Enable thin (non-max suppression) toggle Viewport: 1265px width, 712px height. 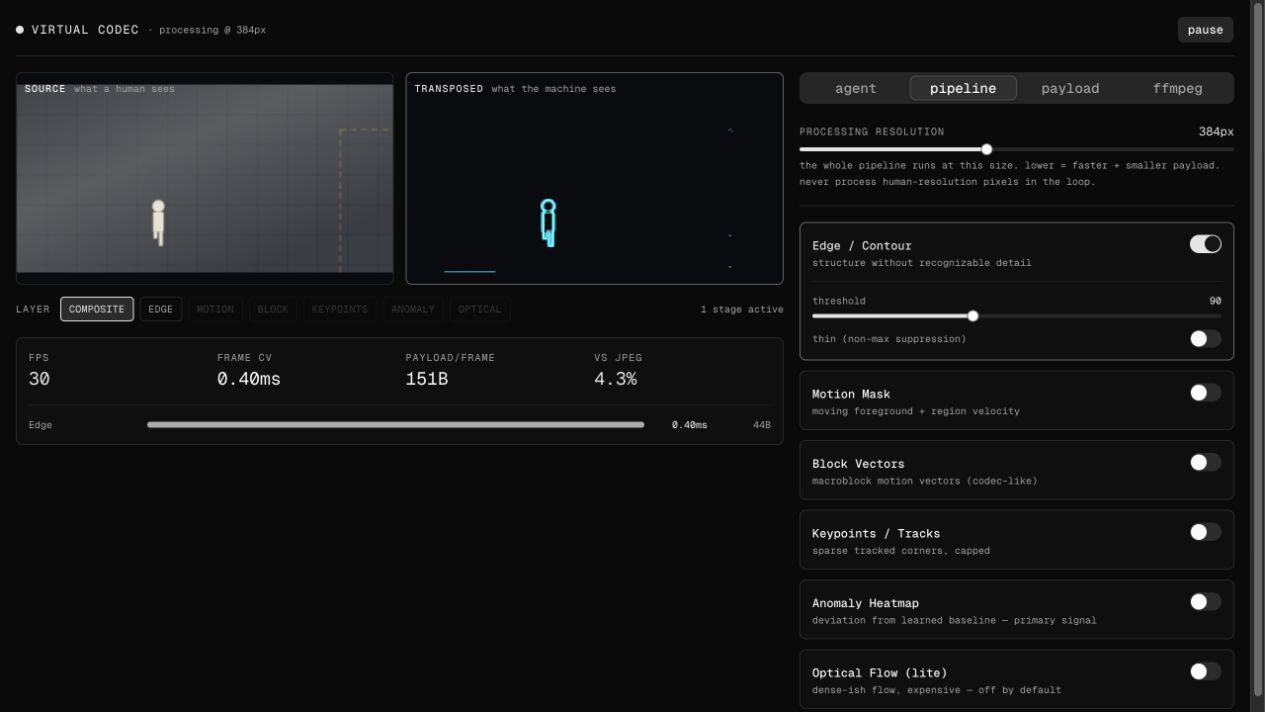coord(1205,338)
